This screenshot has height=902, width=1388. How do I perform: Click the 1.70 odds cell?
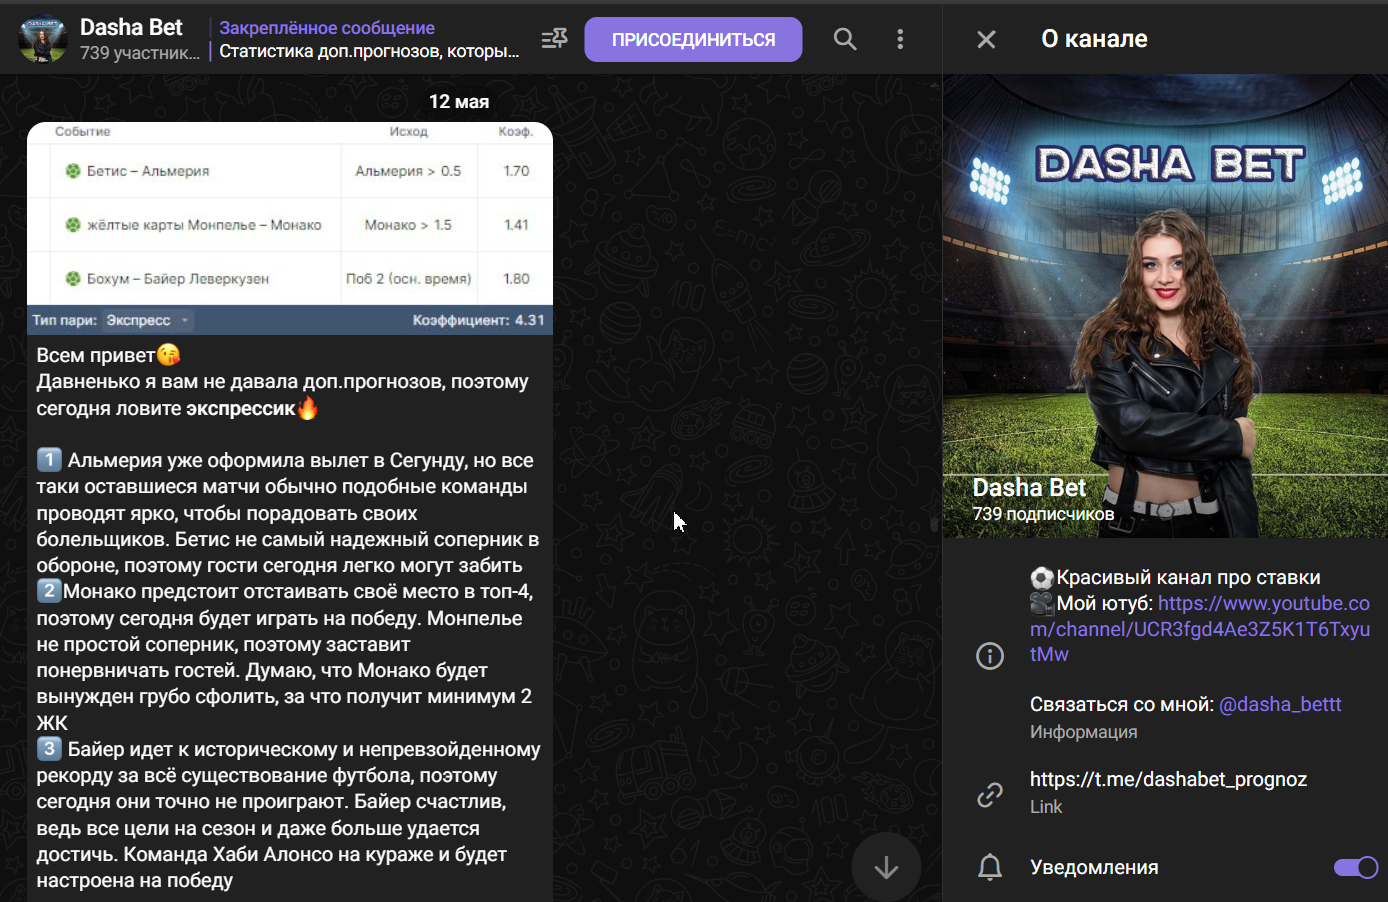(x=516, y=171)
